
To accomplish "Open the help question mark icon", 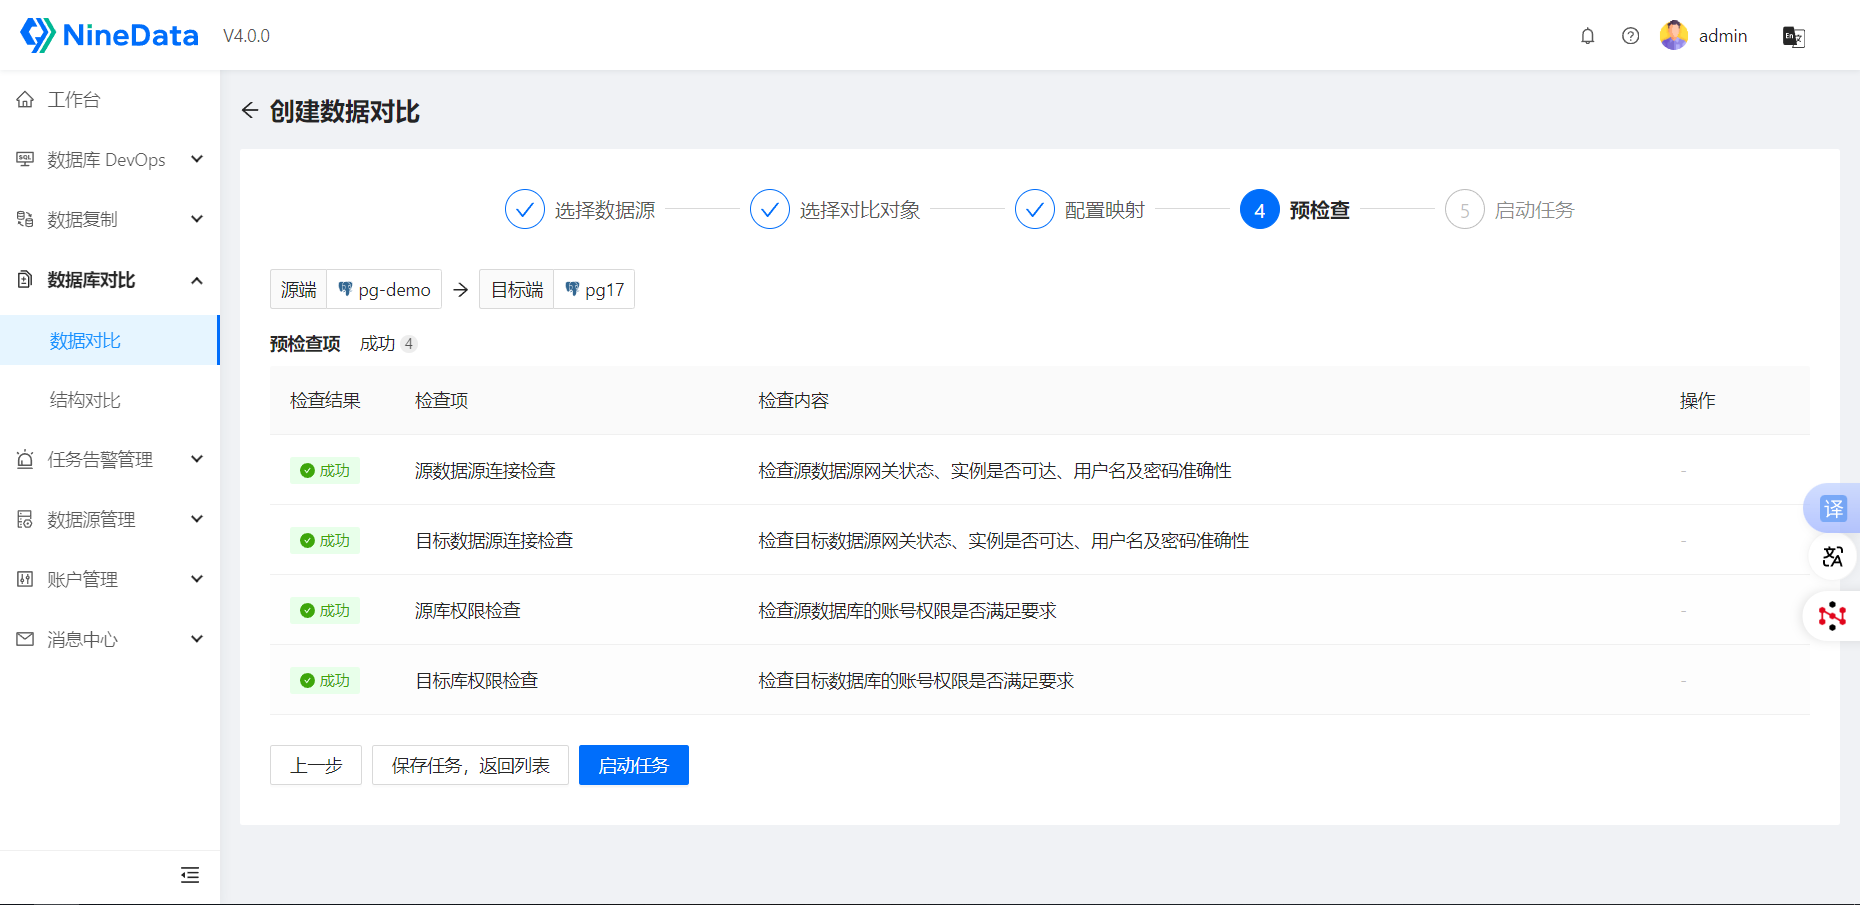I will 1630,36.
